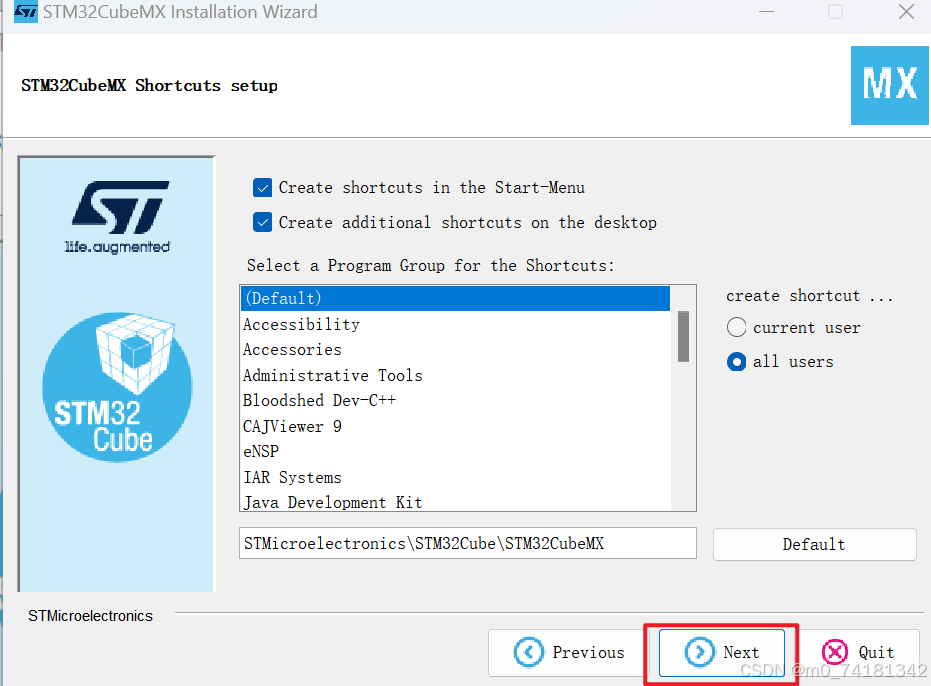931x686 pixels.
Task: Select (Default) in program group list
Action: click(455, 298)
